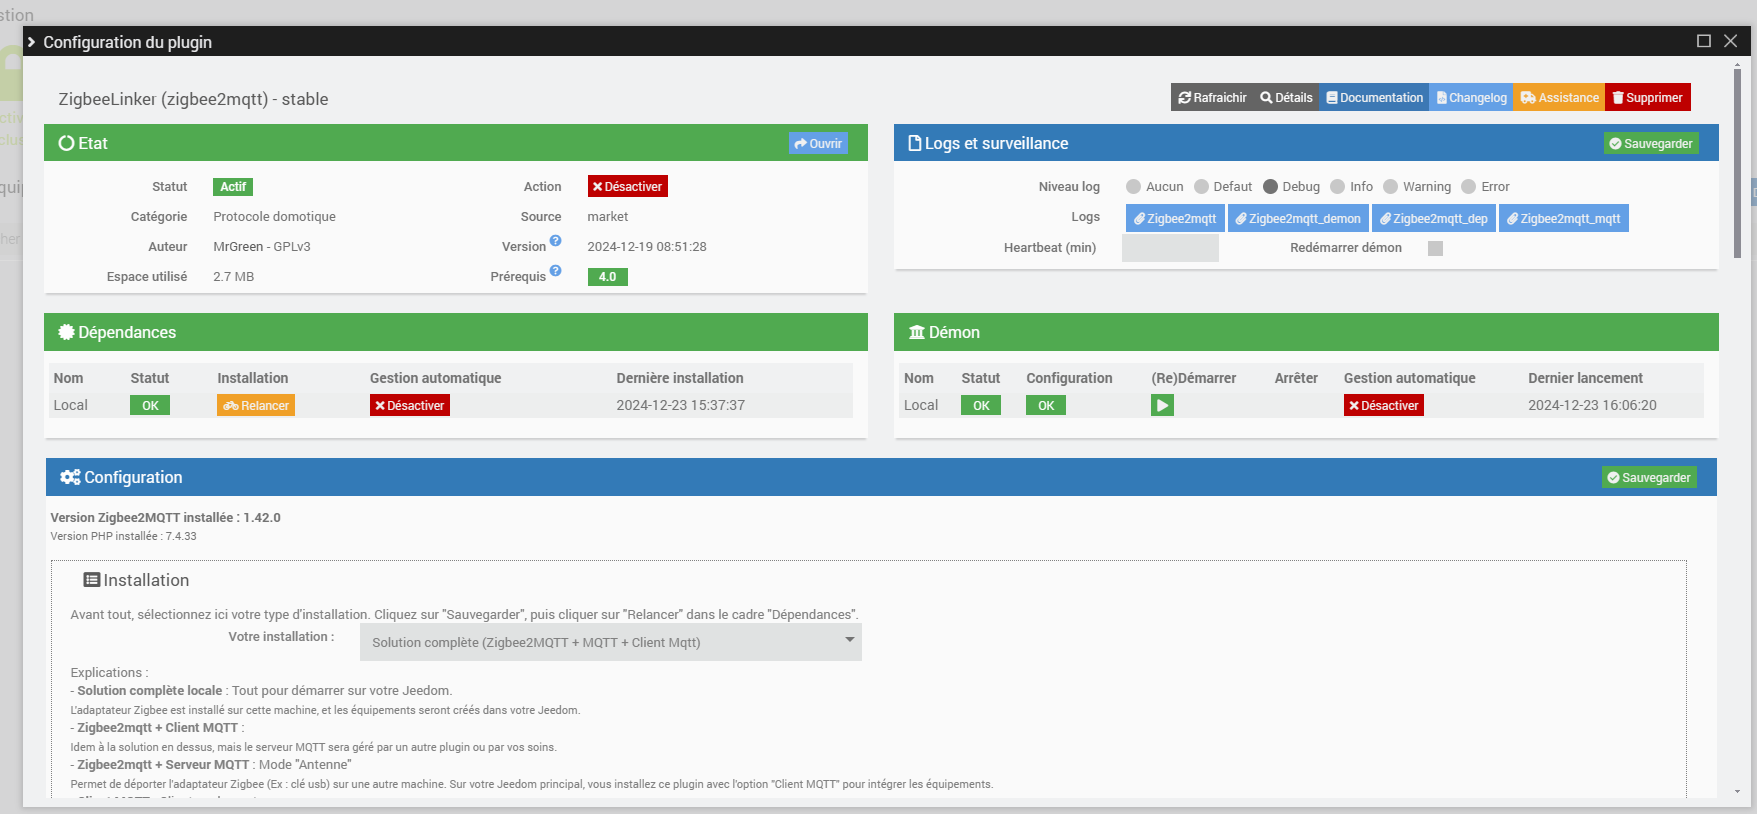Click the "2.7 MB" space used value

(x=233, y=277)
